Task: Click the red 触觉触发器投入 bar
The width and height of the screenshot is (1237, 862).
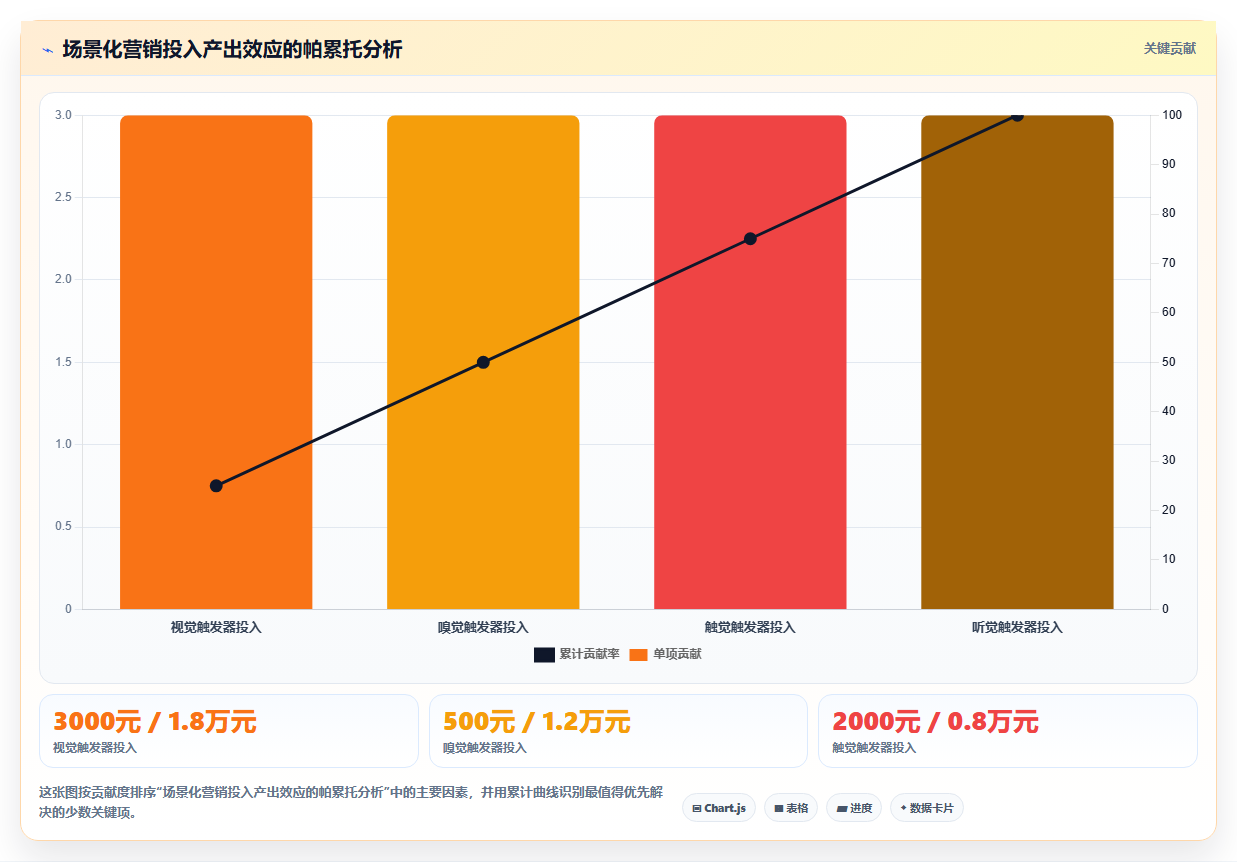Action: tap(750, 362)
